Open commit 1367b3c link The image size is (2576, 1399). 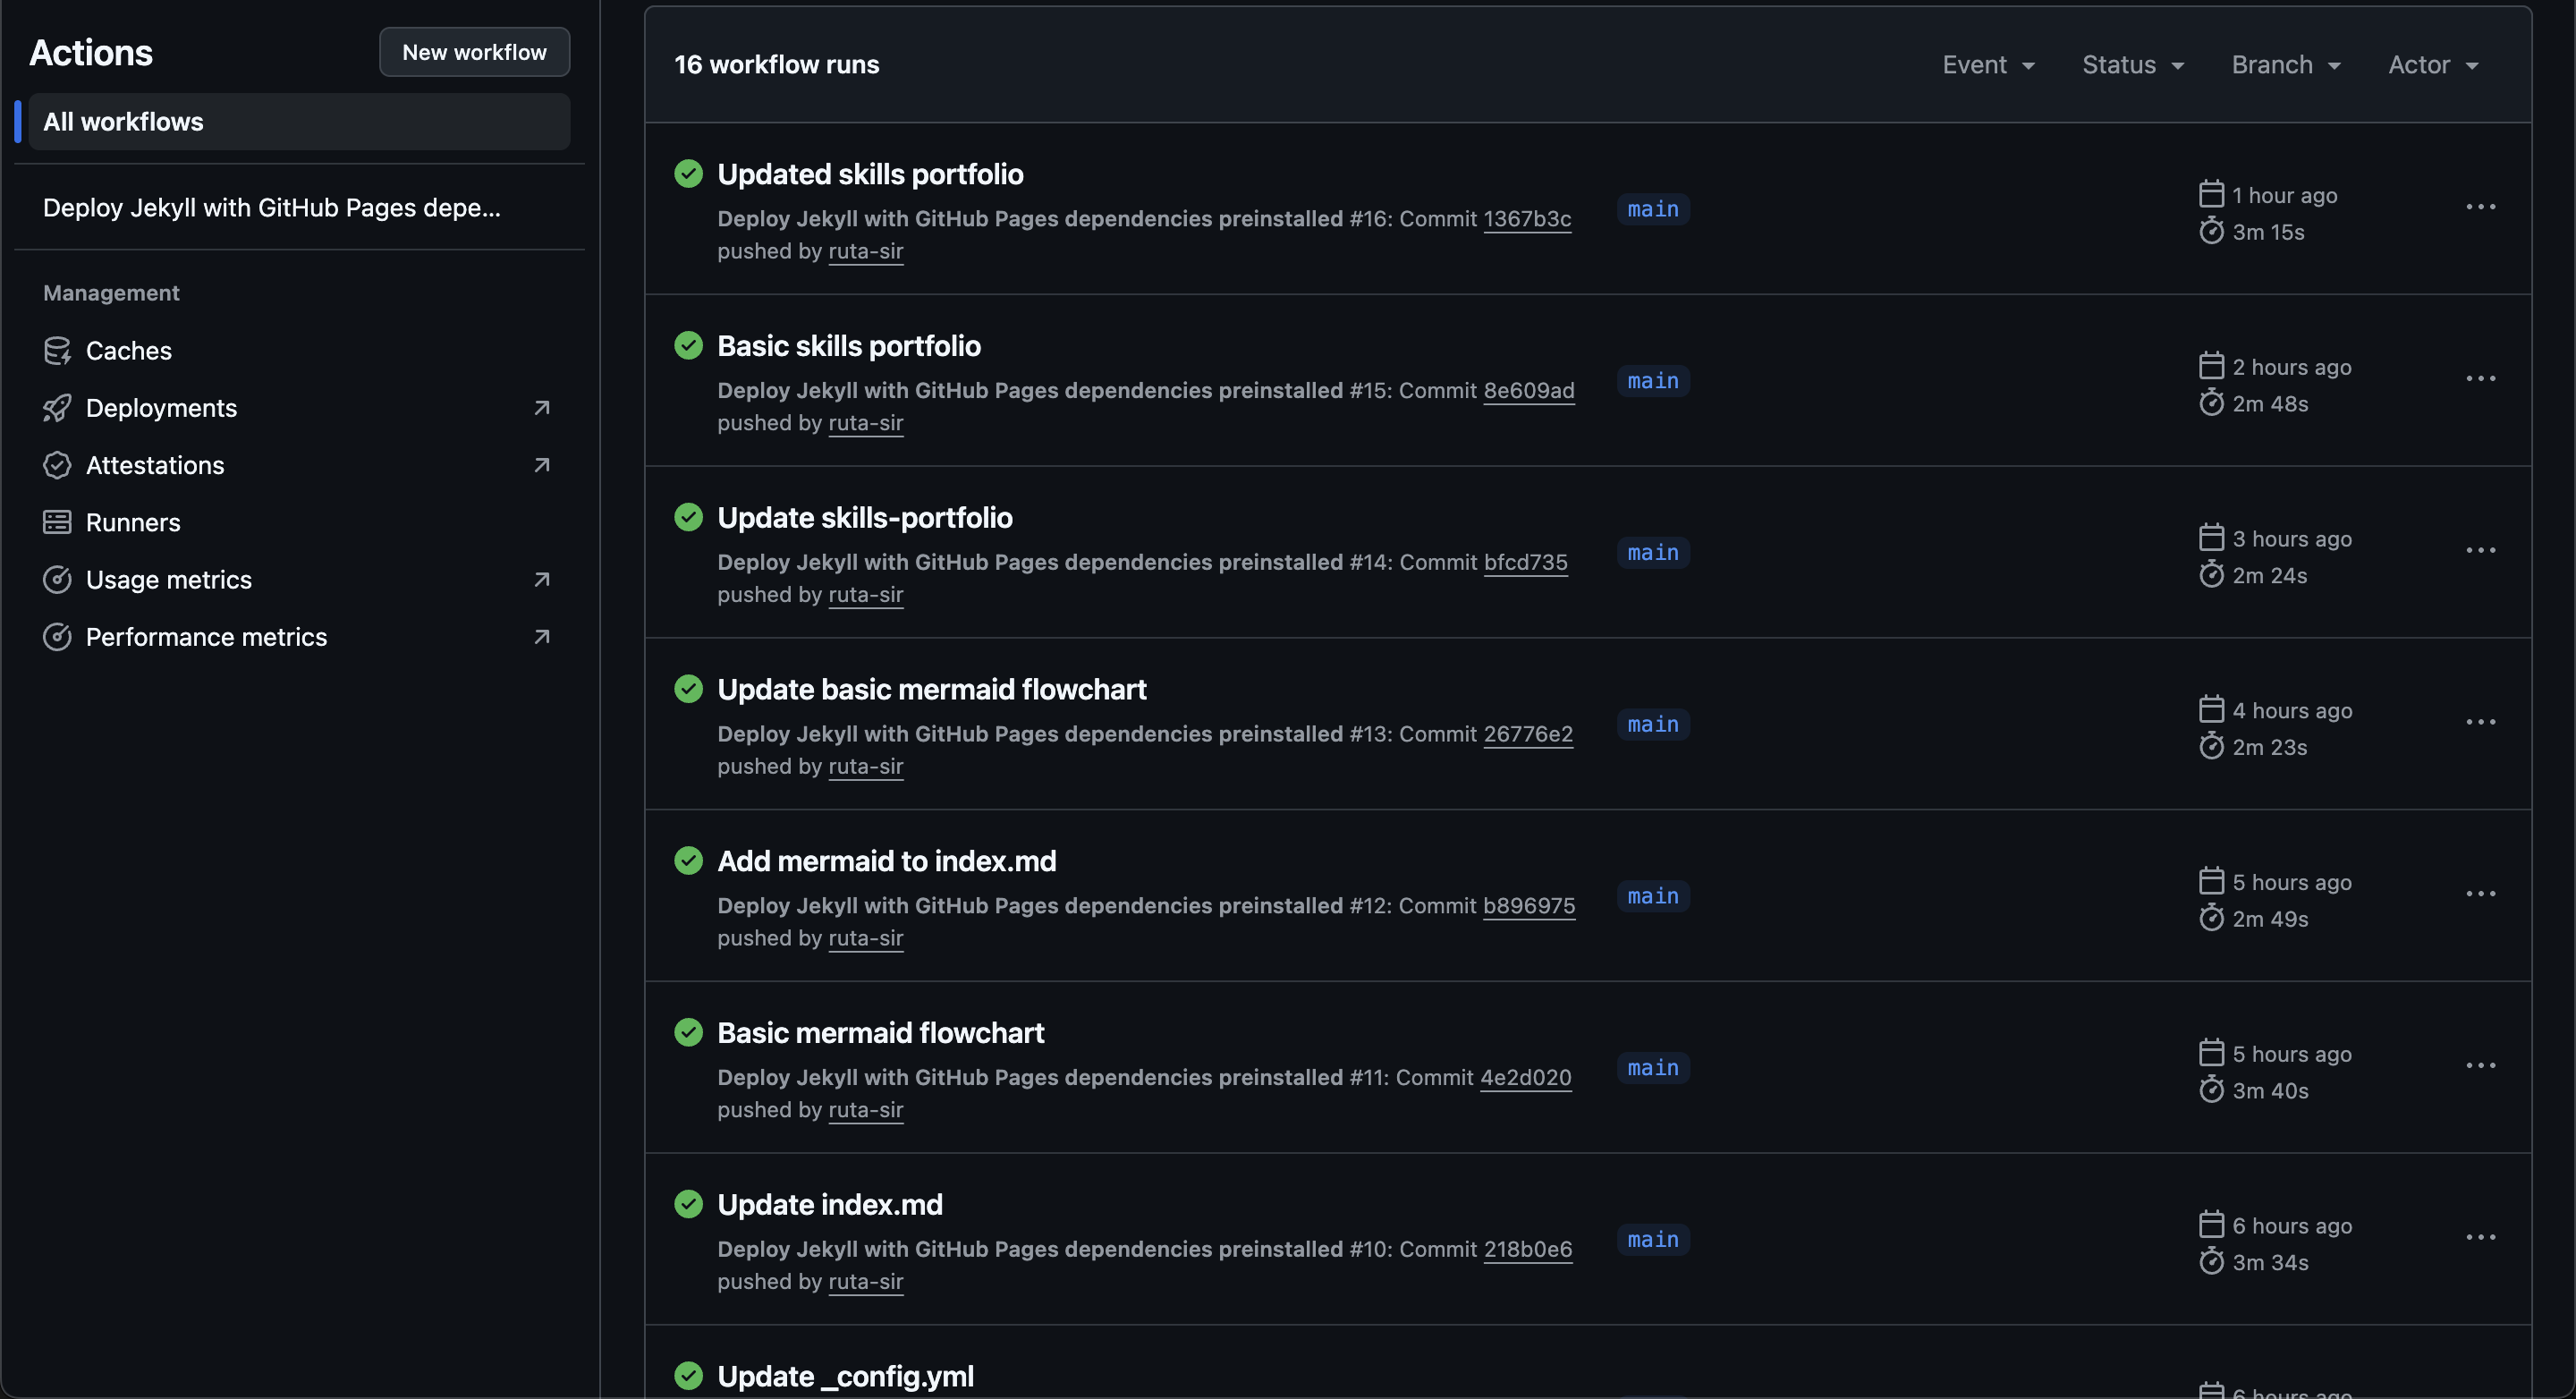point(1527,218)
